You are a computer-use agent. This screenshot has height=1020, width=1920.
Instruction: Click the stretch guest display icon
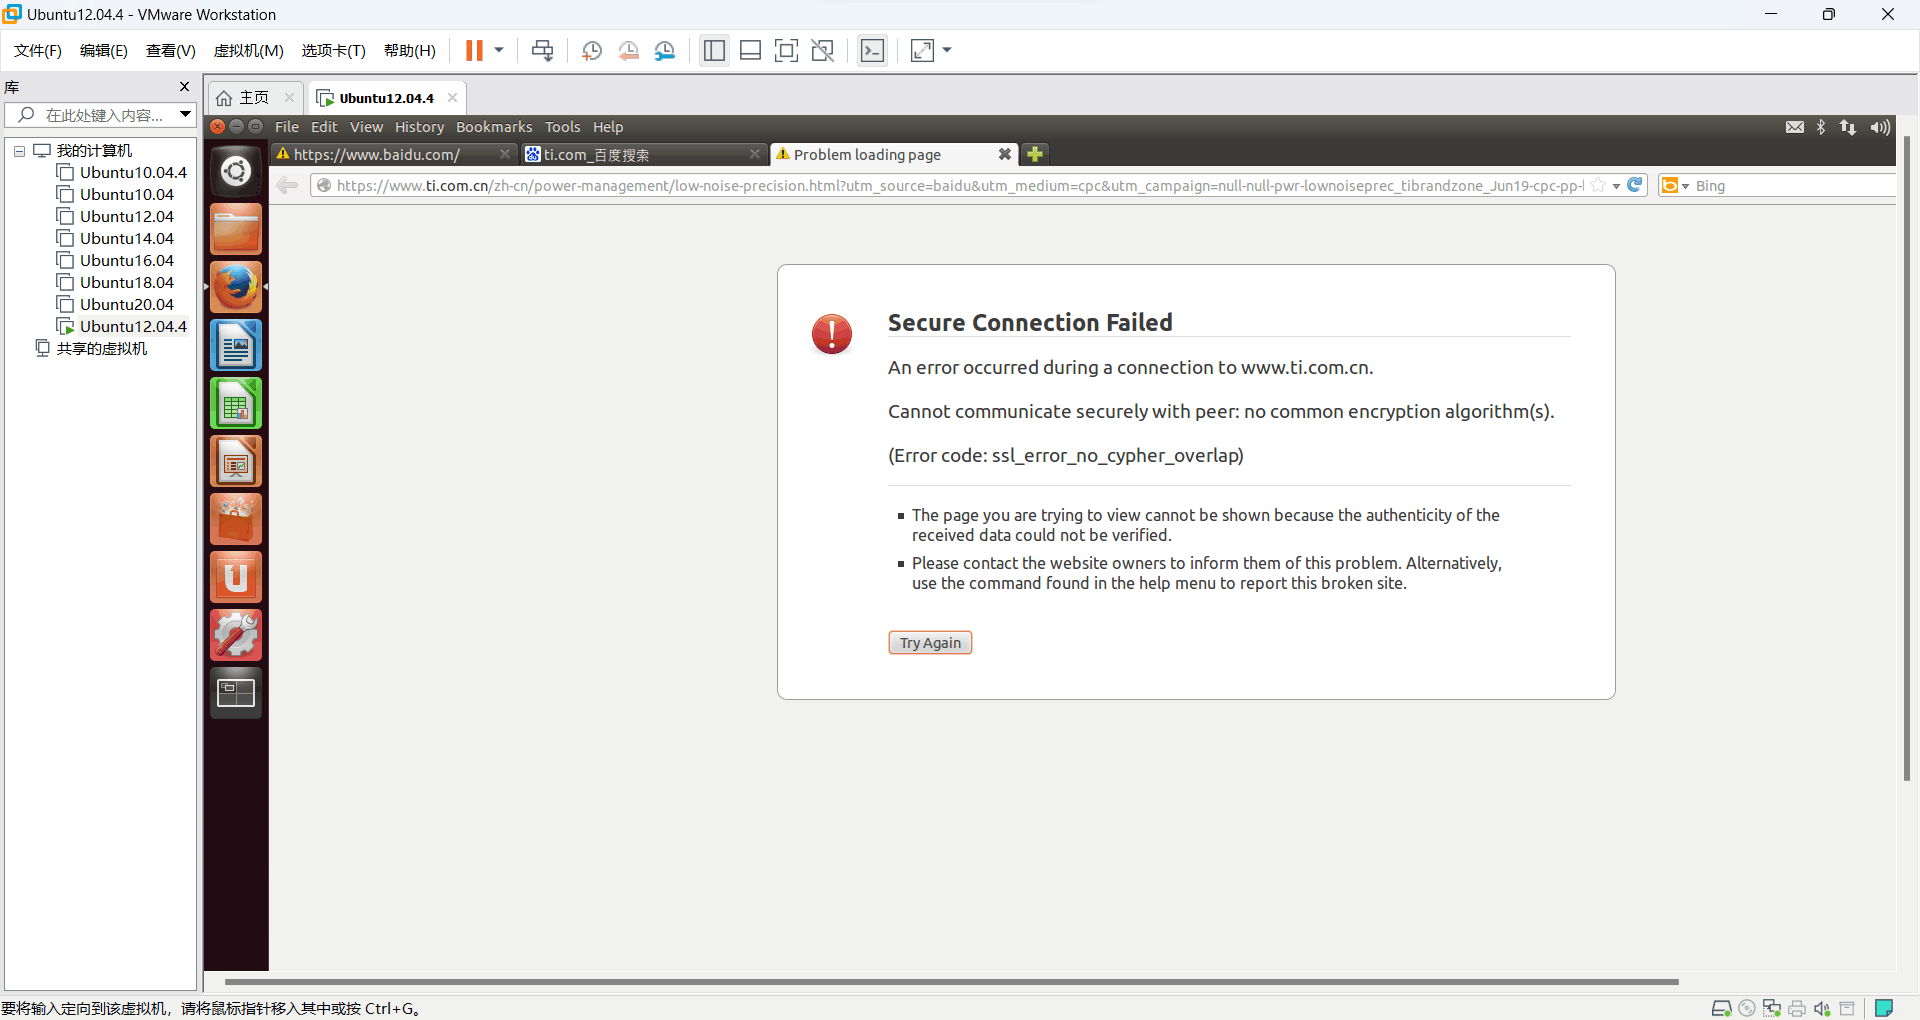tap(922, 50)
